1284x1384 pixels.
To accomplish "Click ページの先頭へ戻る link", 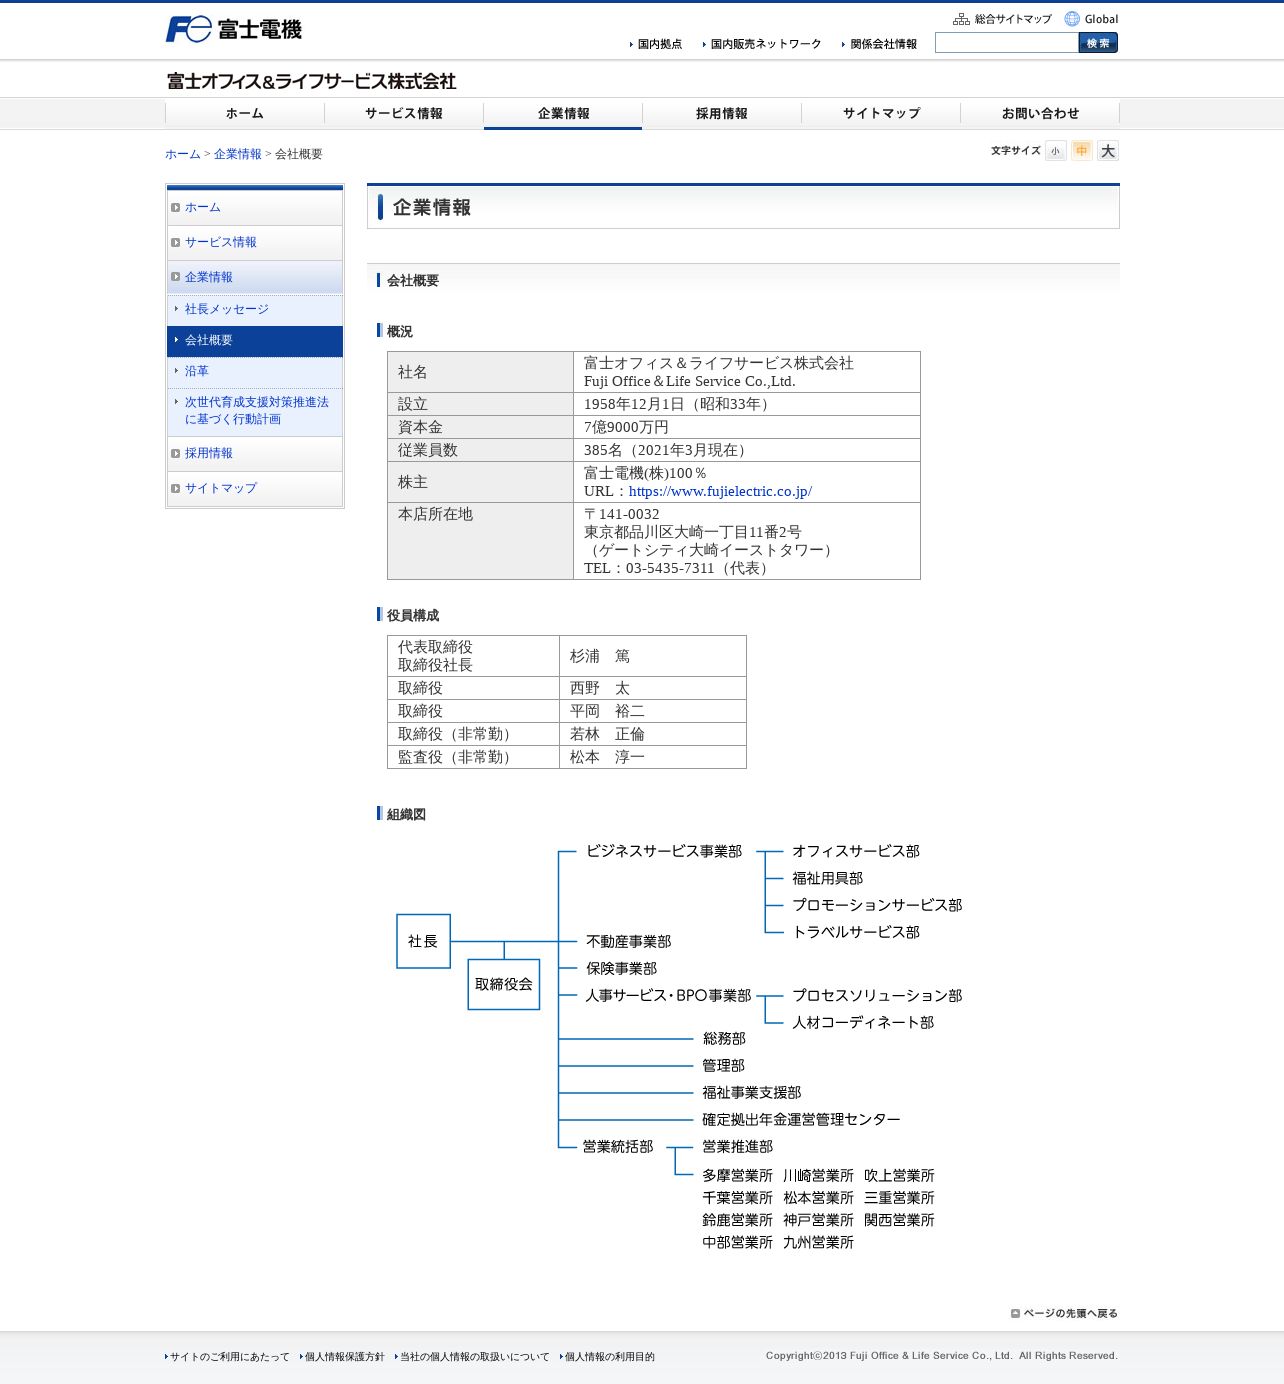I will pyautogui.click(x=1064, y=1314).
